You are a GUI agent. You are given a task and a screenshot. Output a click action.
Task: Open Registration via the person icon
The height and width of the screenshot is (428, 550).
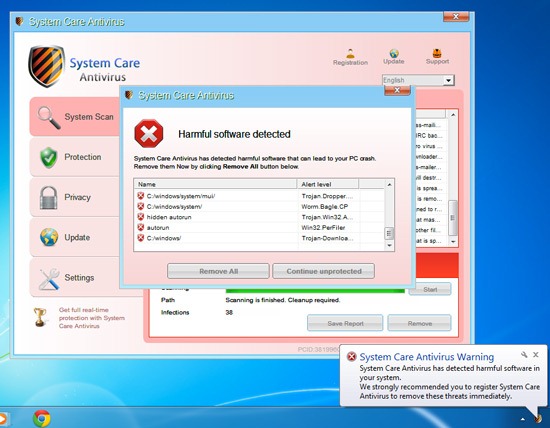point(350,54)
